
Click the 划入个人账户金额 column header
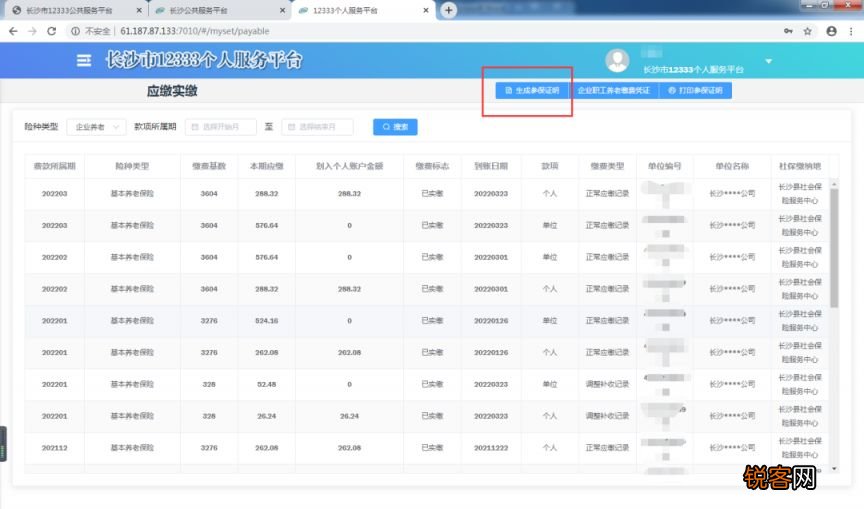[349, 166]
